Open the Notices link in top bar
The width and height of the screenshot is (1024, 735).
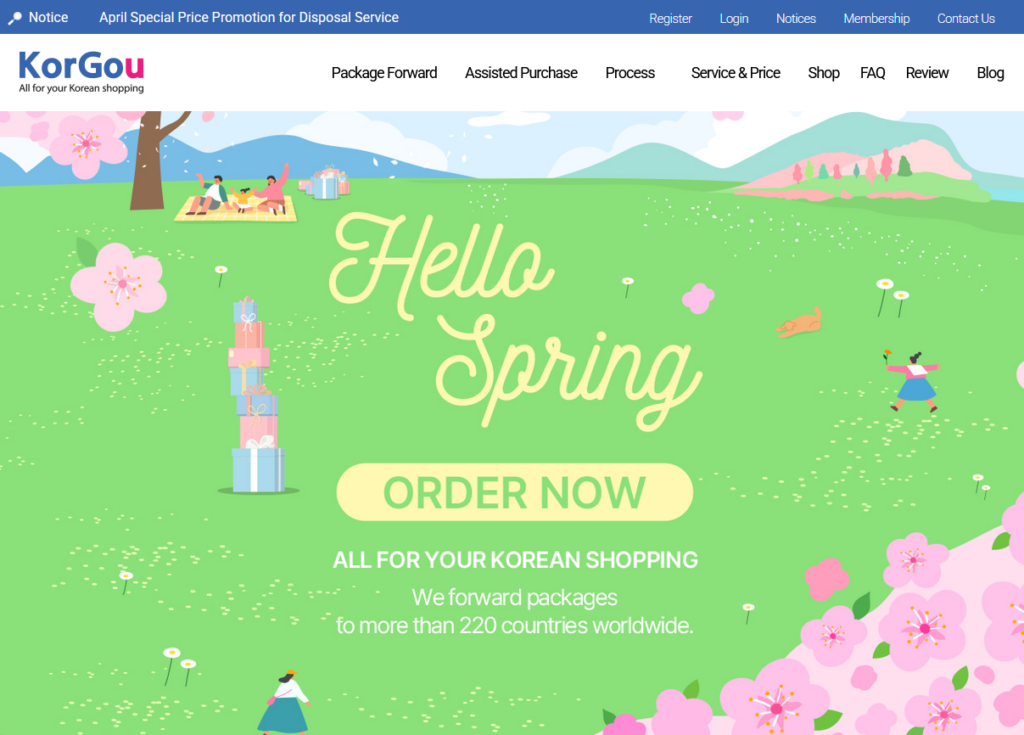click(795, 18)
